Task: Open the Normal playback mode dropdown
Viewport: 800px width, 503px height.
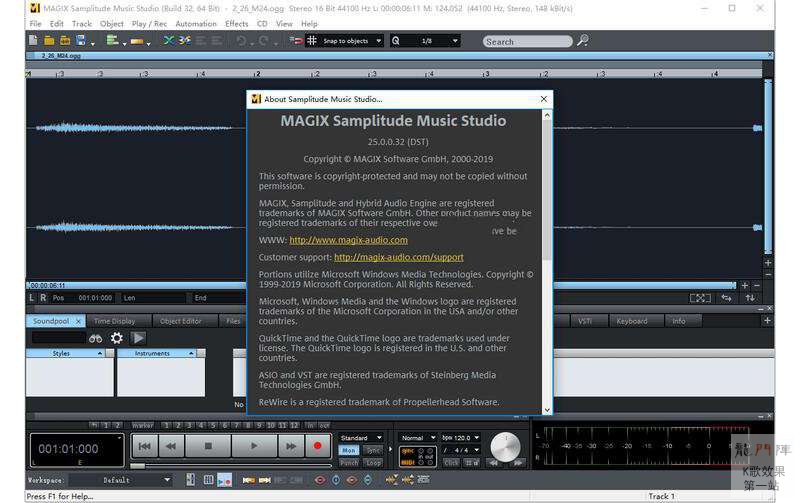Action: pos(417,438)
